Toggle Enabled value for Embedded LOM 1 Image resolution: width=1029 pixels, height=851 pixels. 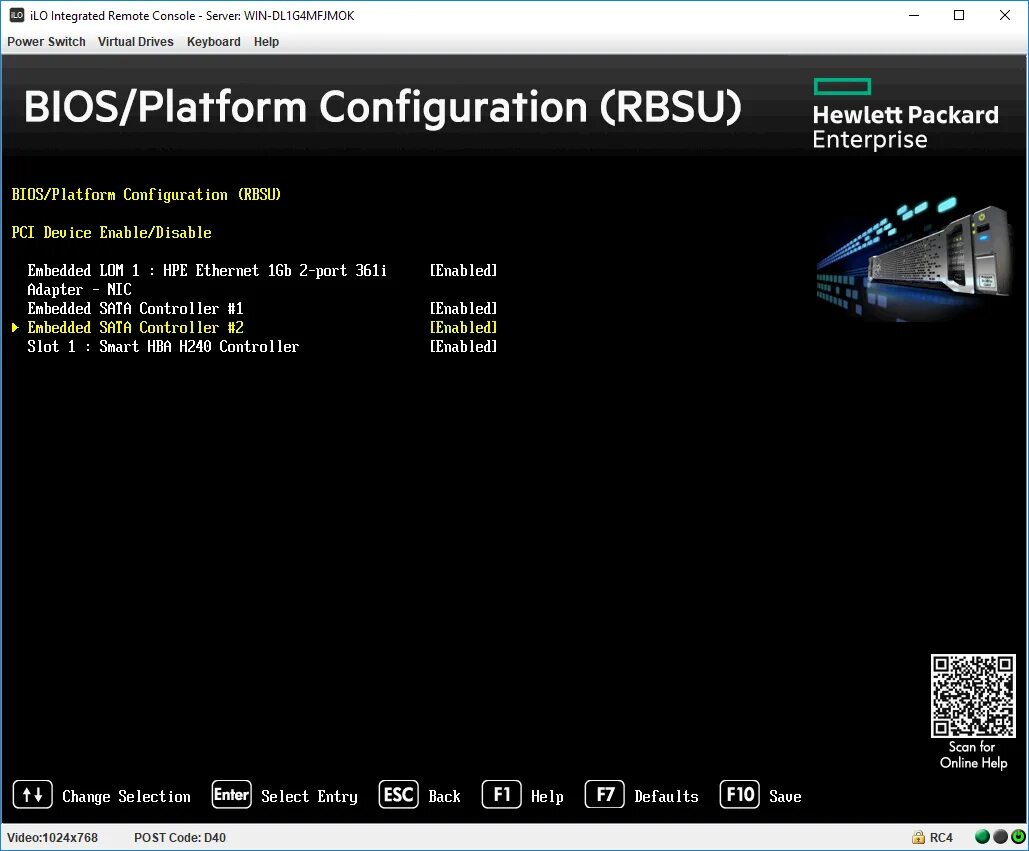463,270
